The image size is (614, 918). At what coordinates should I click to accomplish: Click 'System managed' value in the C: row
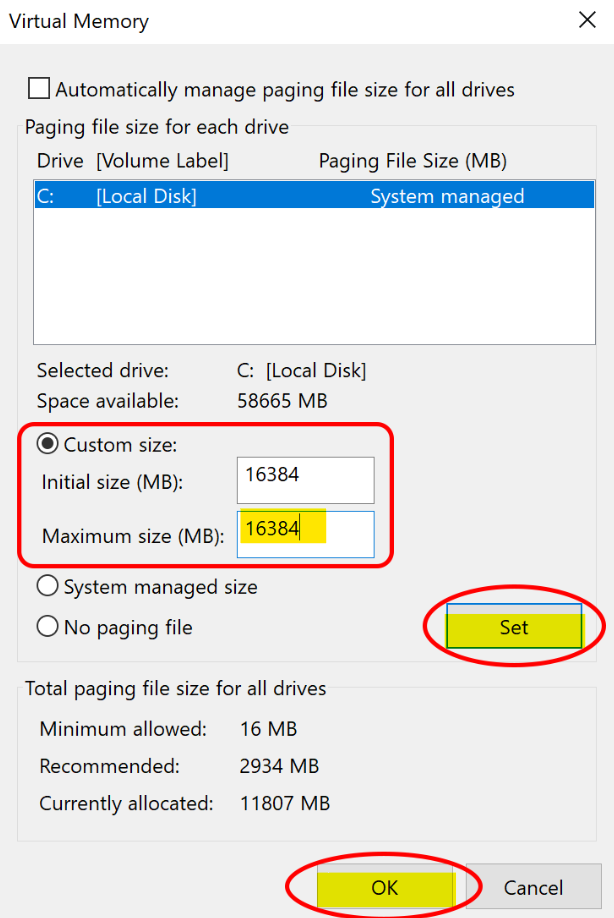(x=447, y=196)
